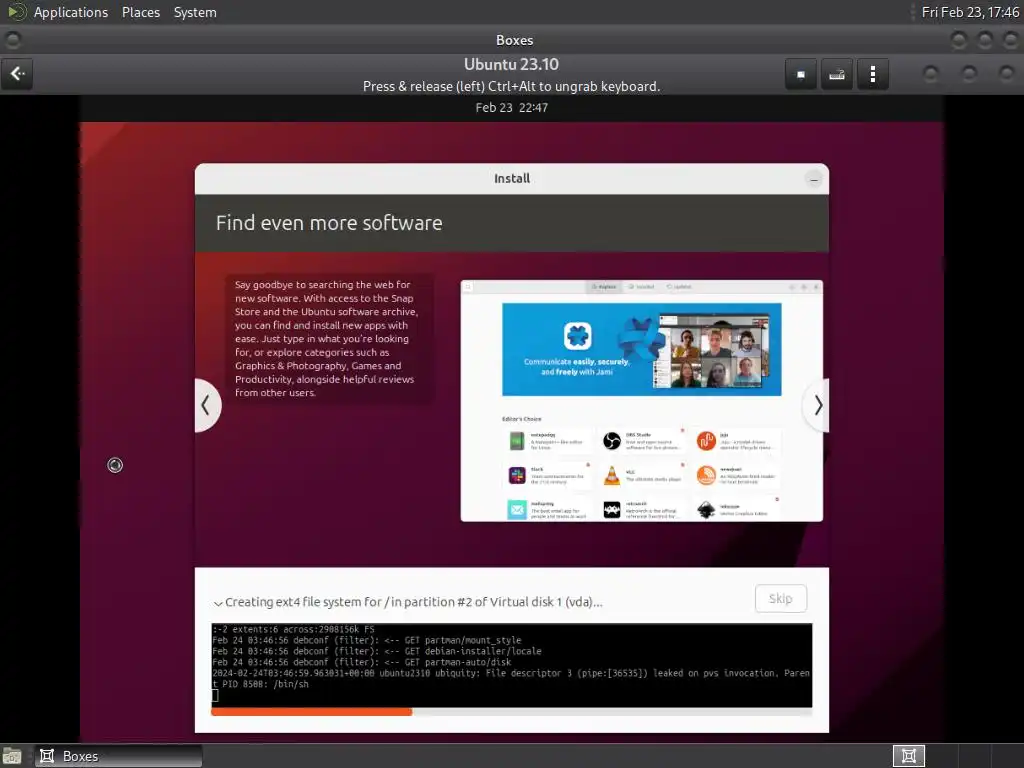Click the "GET partman-auto/disk" log line
Image resolution: width=1024 pixels, height=768 pixels.
coord(362,662)
